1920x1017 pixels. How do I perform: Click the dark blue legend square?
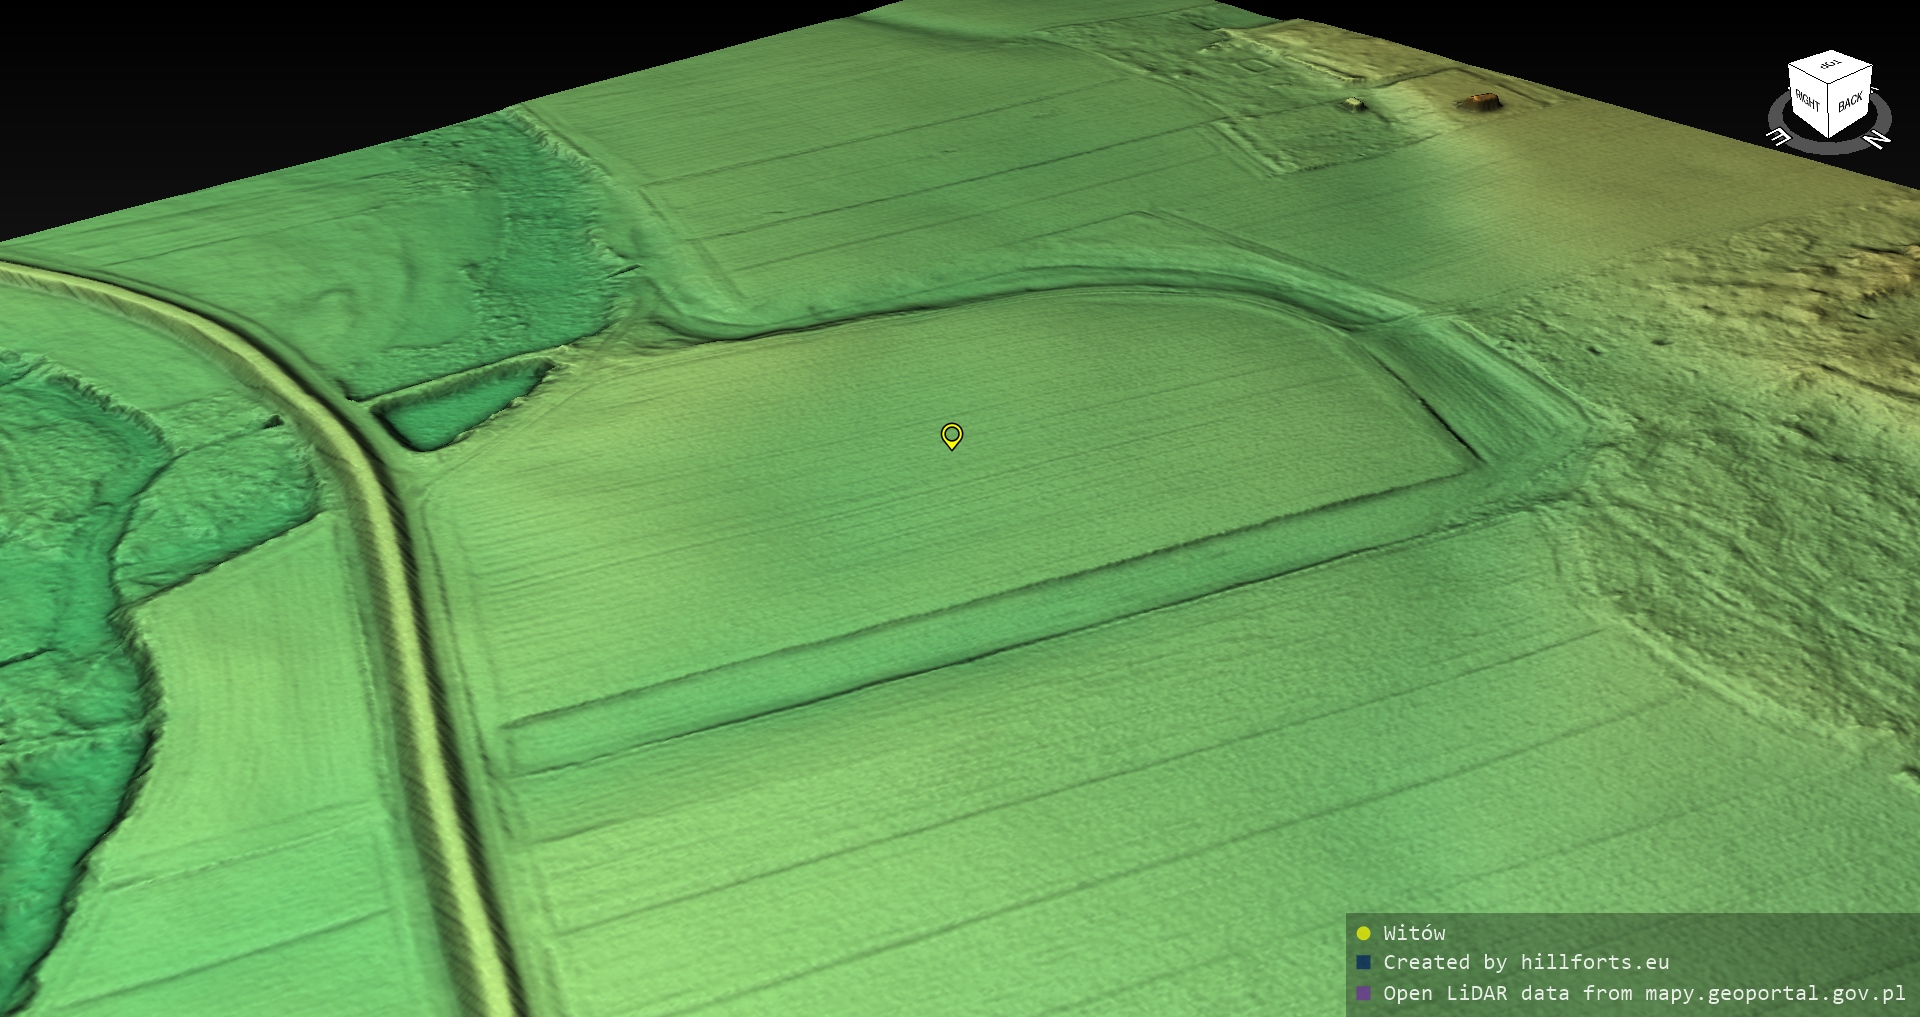click(x=1363, y=962)
